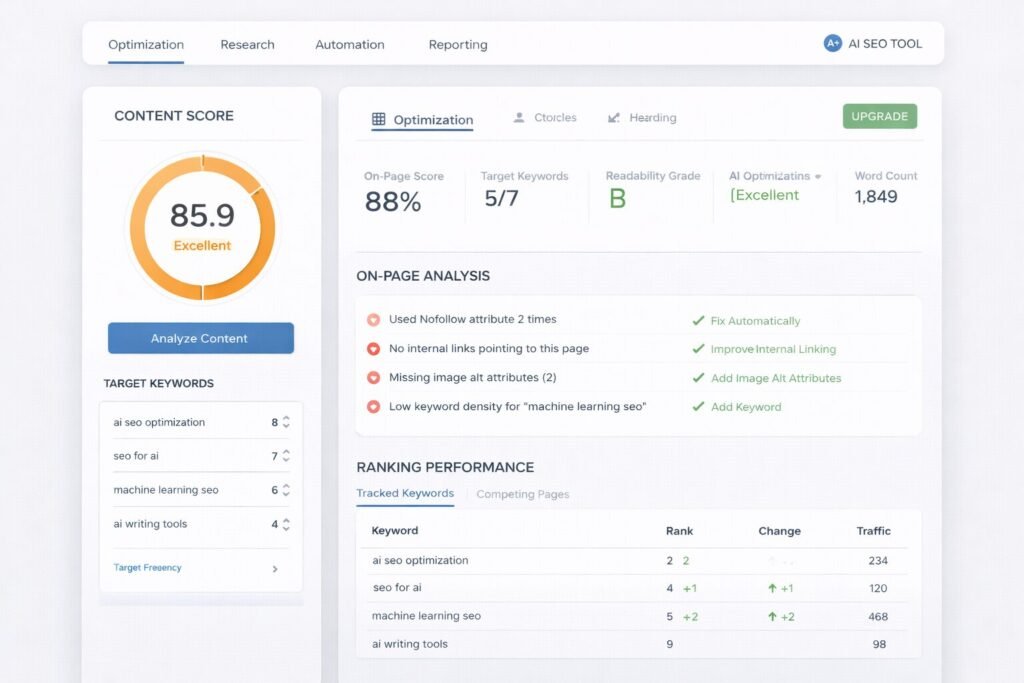The width and height of the screenshot is (1024, 683).
Task: Click the green UPGRADE button
Action: tap(879, 116)
